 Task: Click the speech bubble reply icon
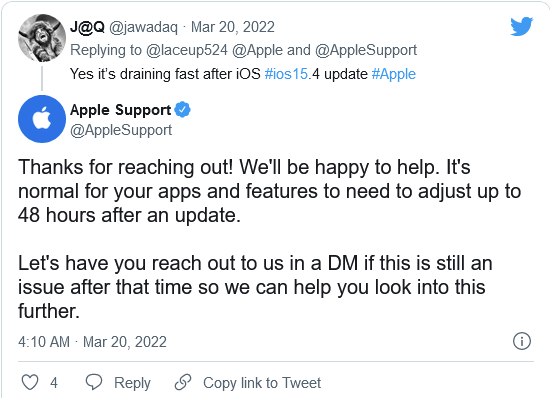(94, 382)
